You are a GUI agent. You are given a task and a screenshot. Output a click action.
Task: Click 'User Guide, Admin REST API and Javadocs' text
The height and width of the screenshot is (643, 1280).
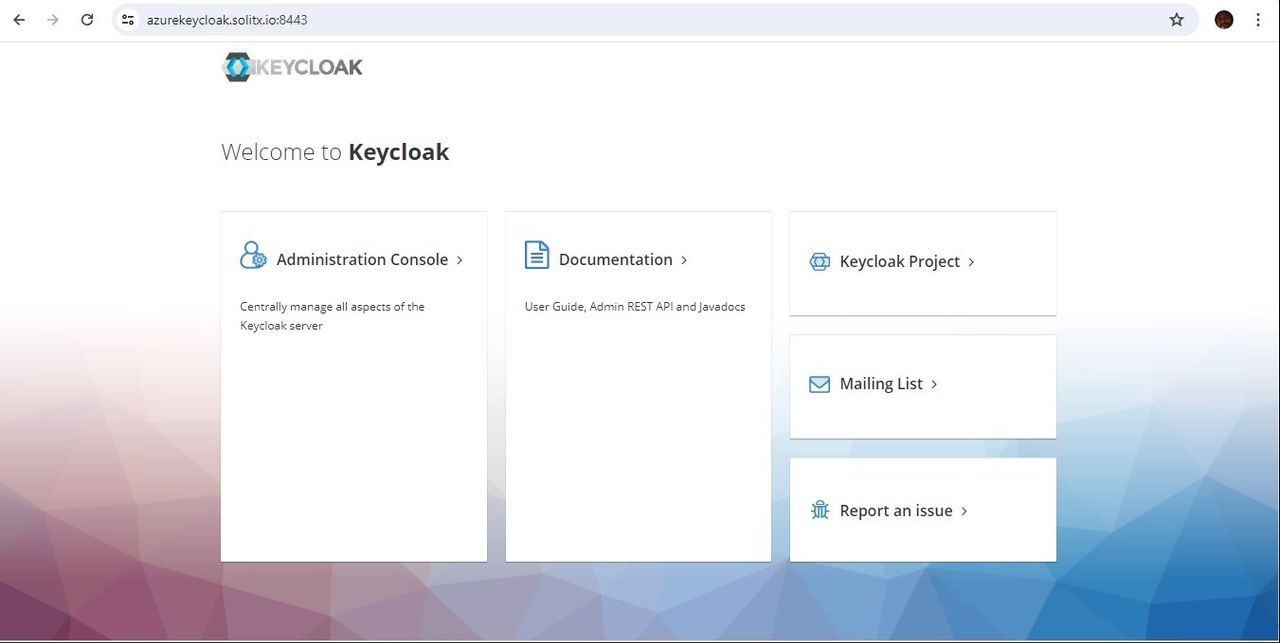pos(635,307)
